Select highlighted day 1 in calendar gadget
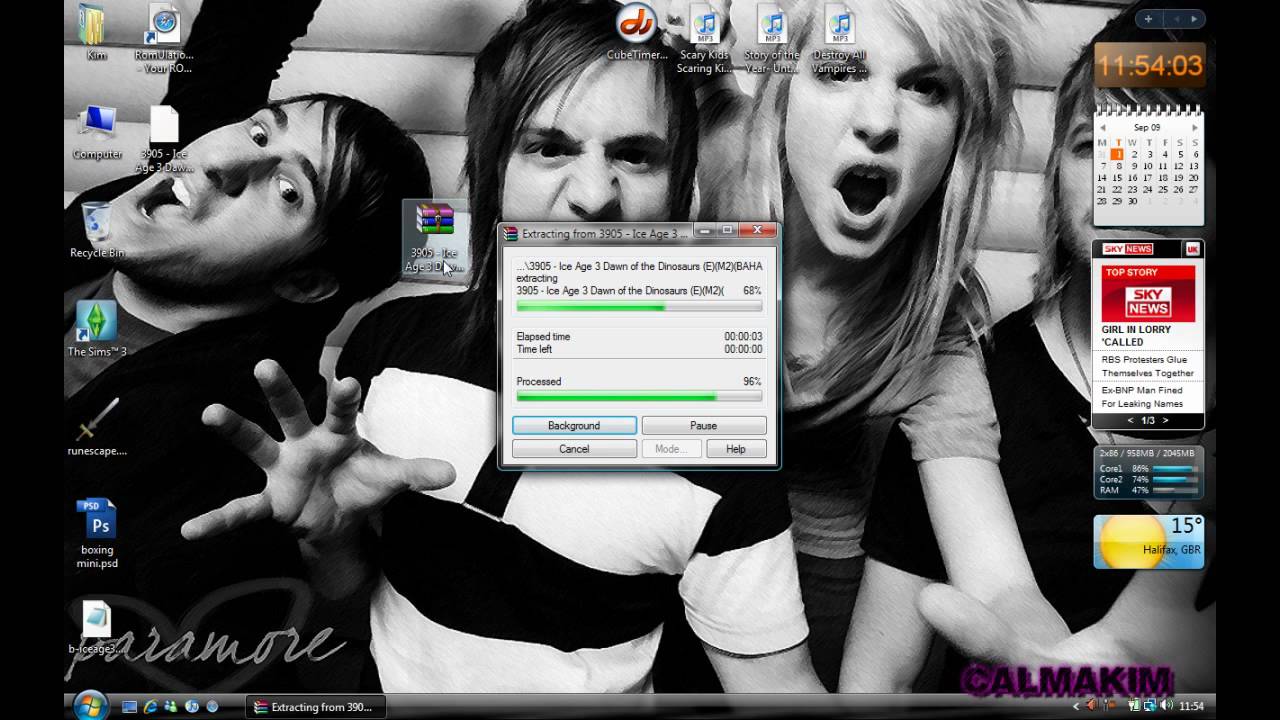 click(1117, 154)
